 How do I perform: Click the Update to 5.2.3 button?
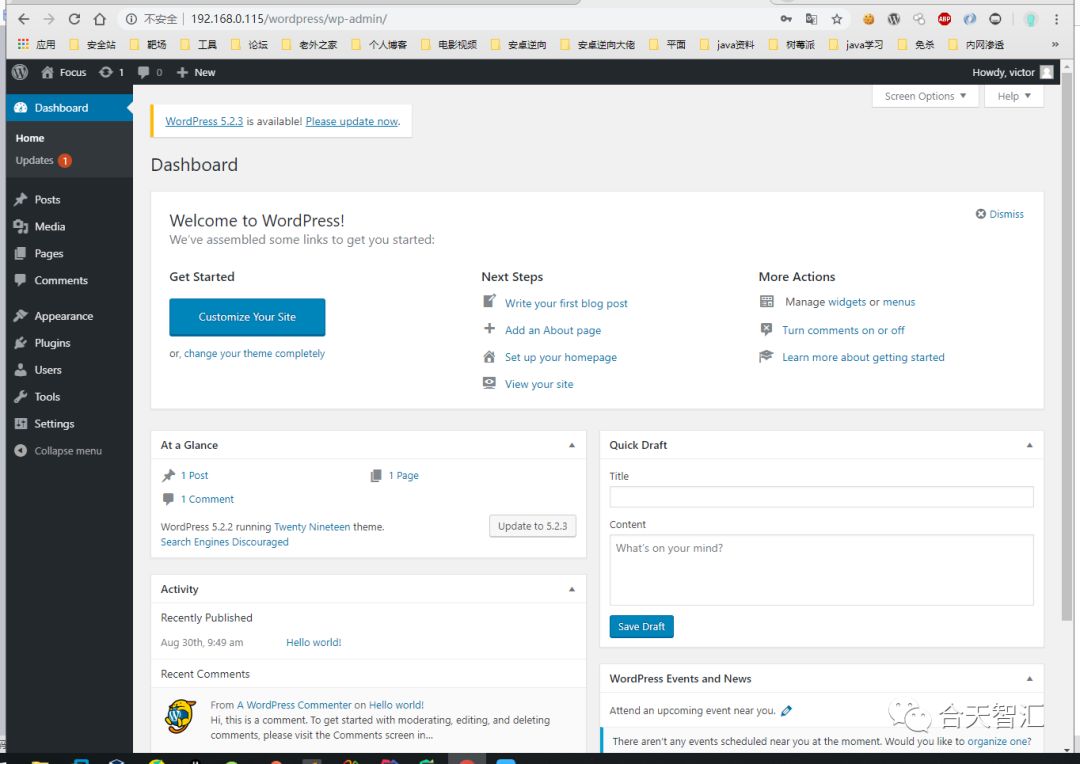point(532,526)
